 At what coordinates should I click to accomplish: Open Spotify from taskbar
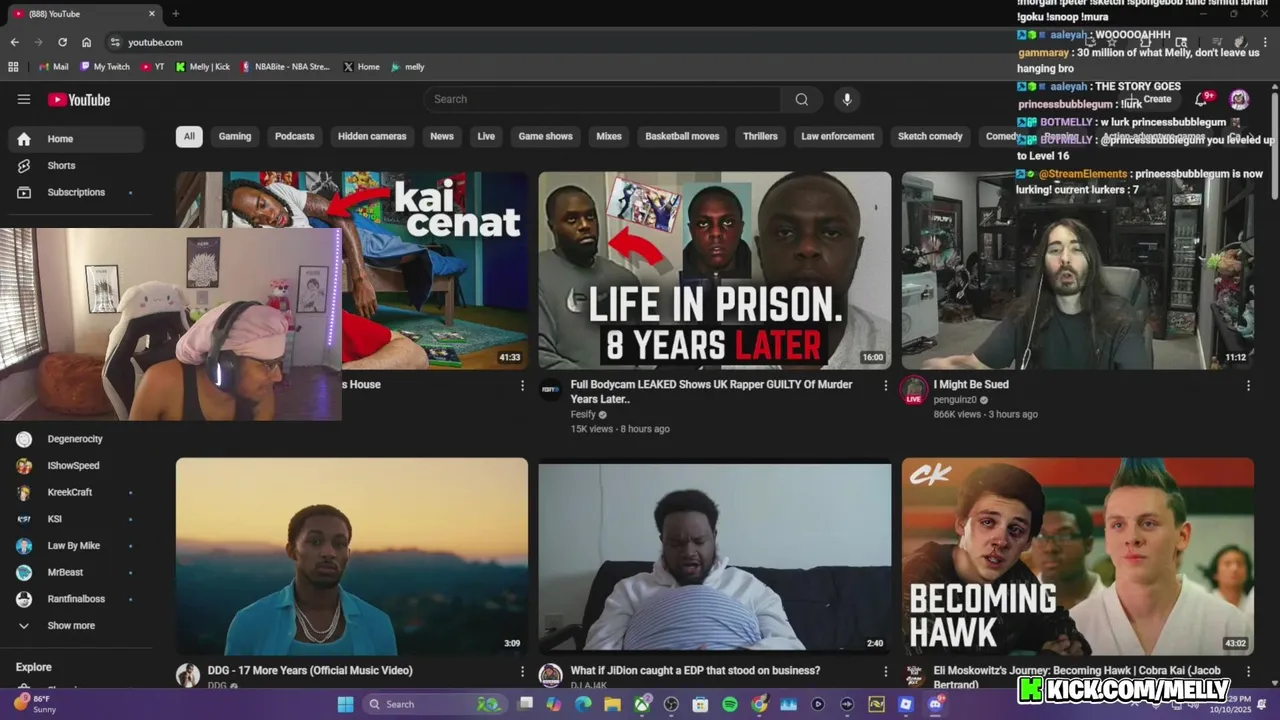729,704
